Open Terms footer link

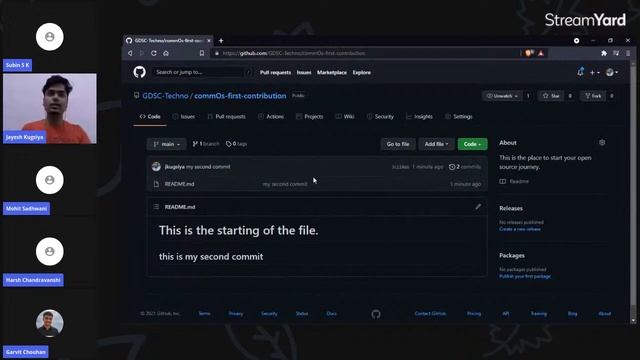click(x=204, y=314)
